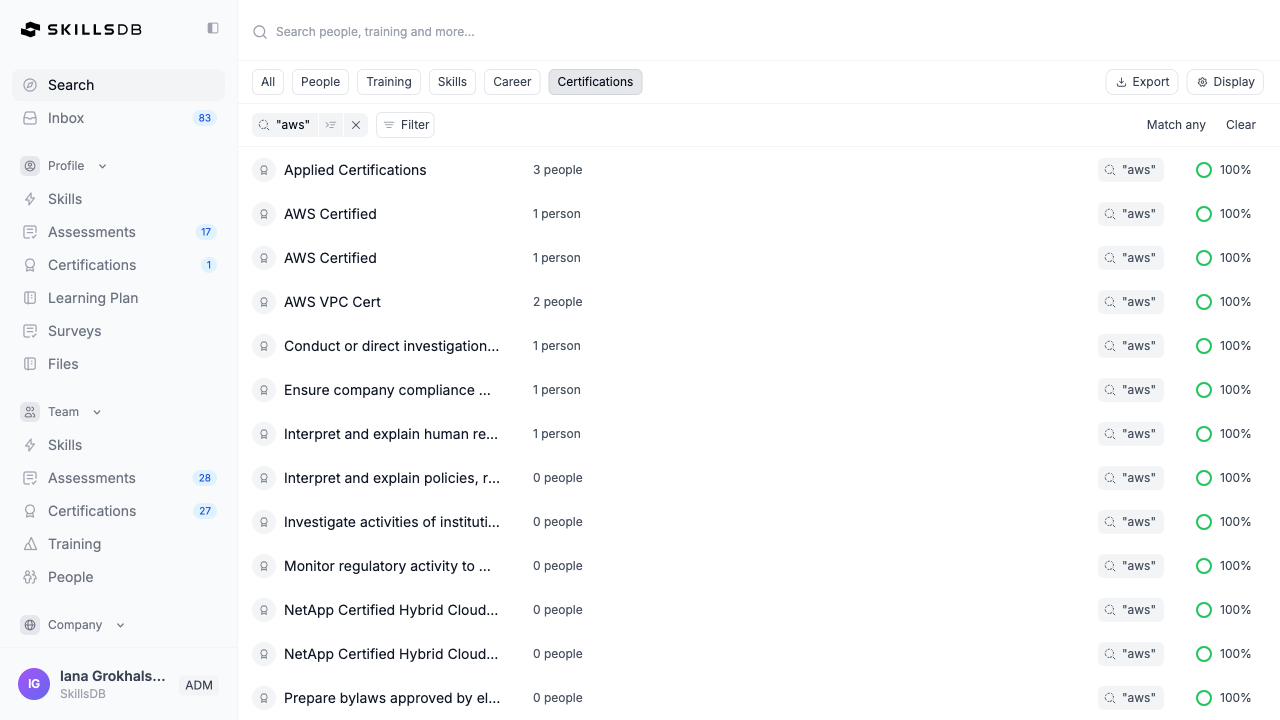This screenshot has height=720, width=1280.
Task: Collapse the Team section chevron
Action: coord(97,412)
